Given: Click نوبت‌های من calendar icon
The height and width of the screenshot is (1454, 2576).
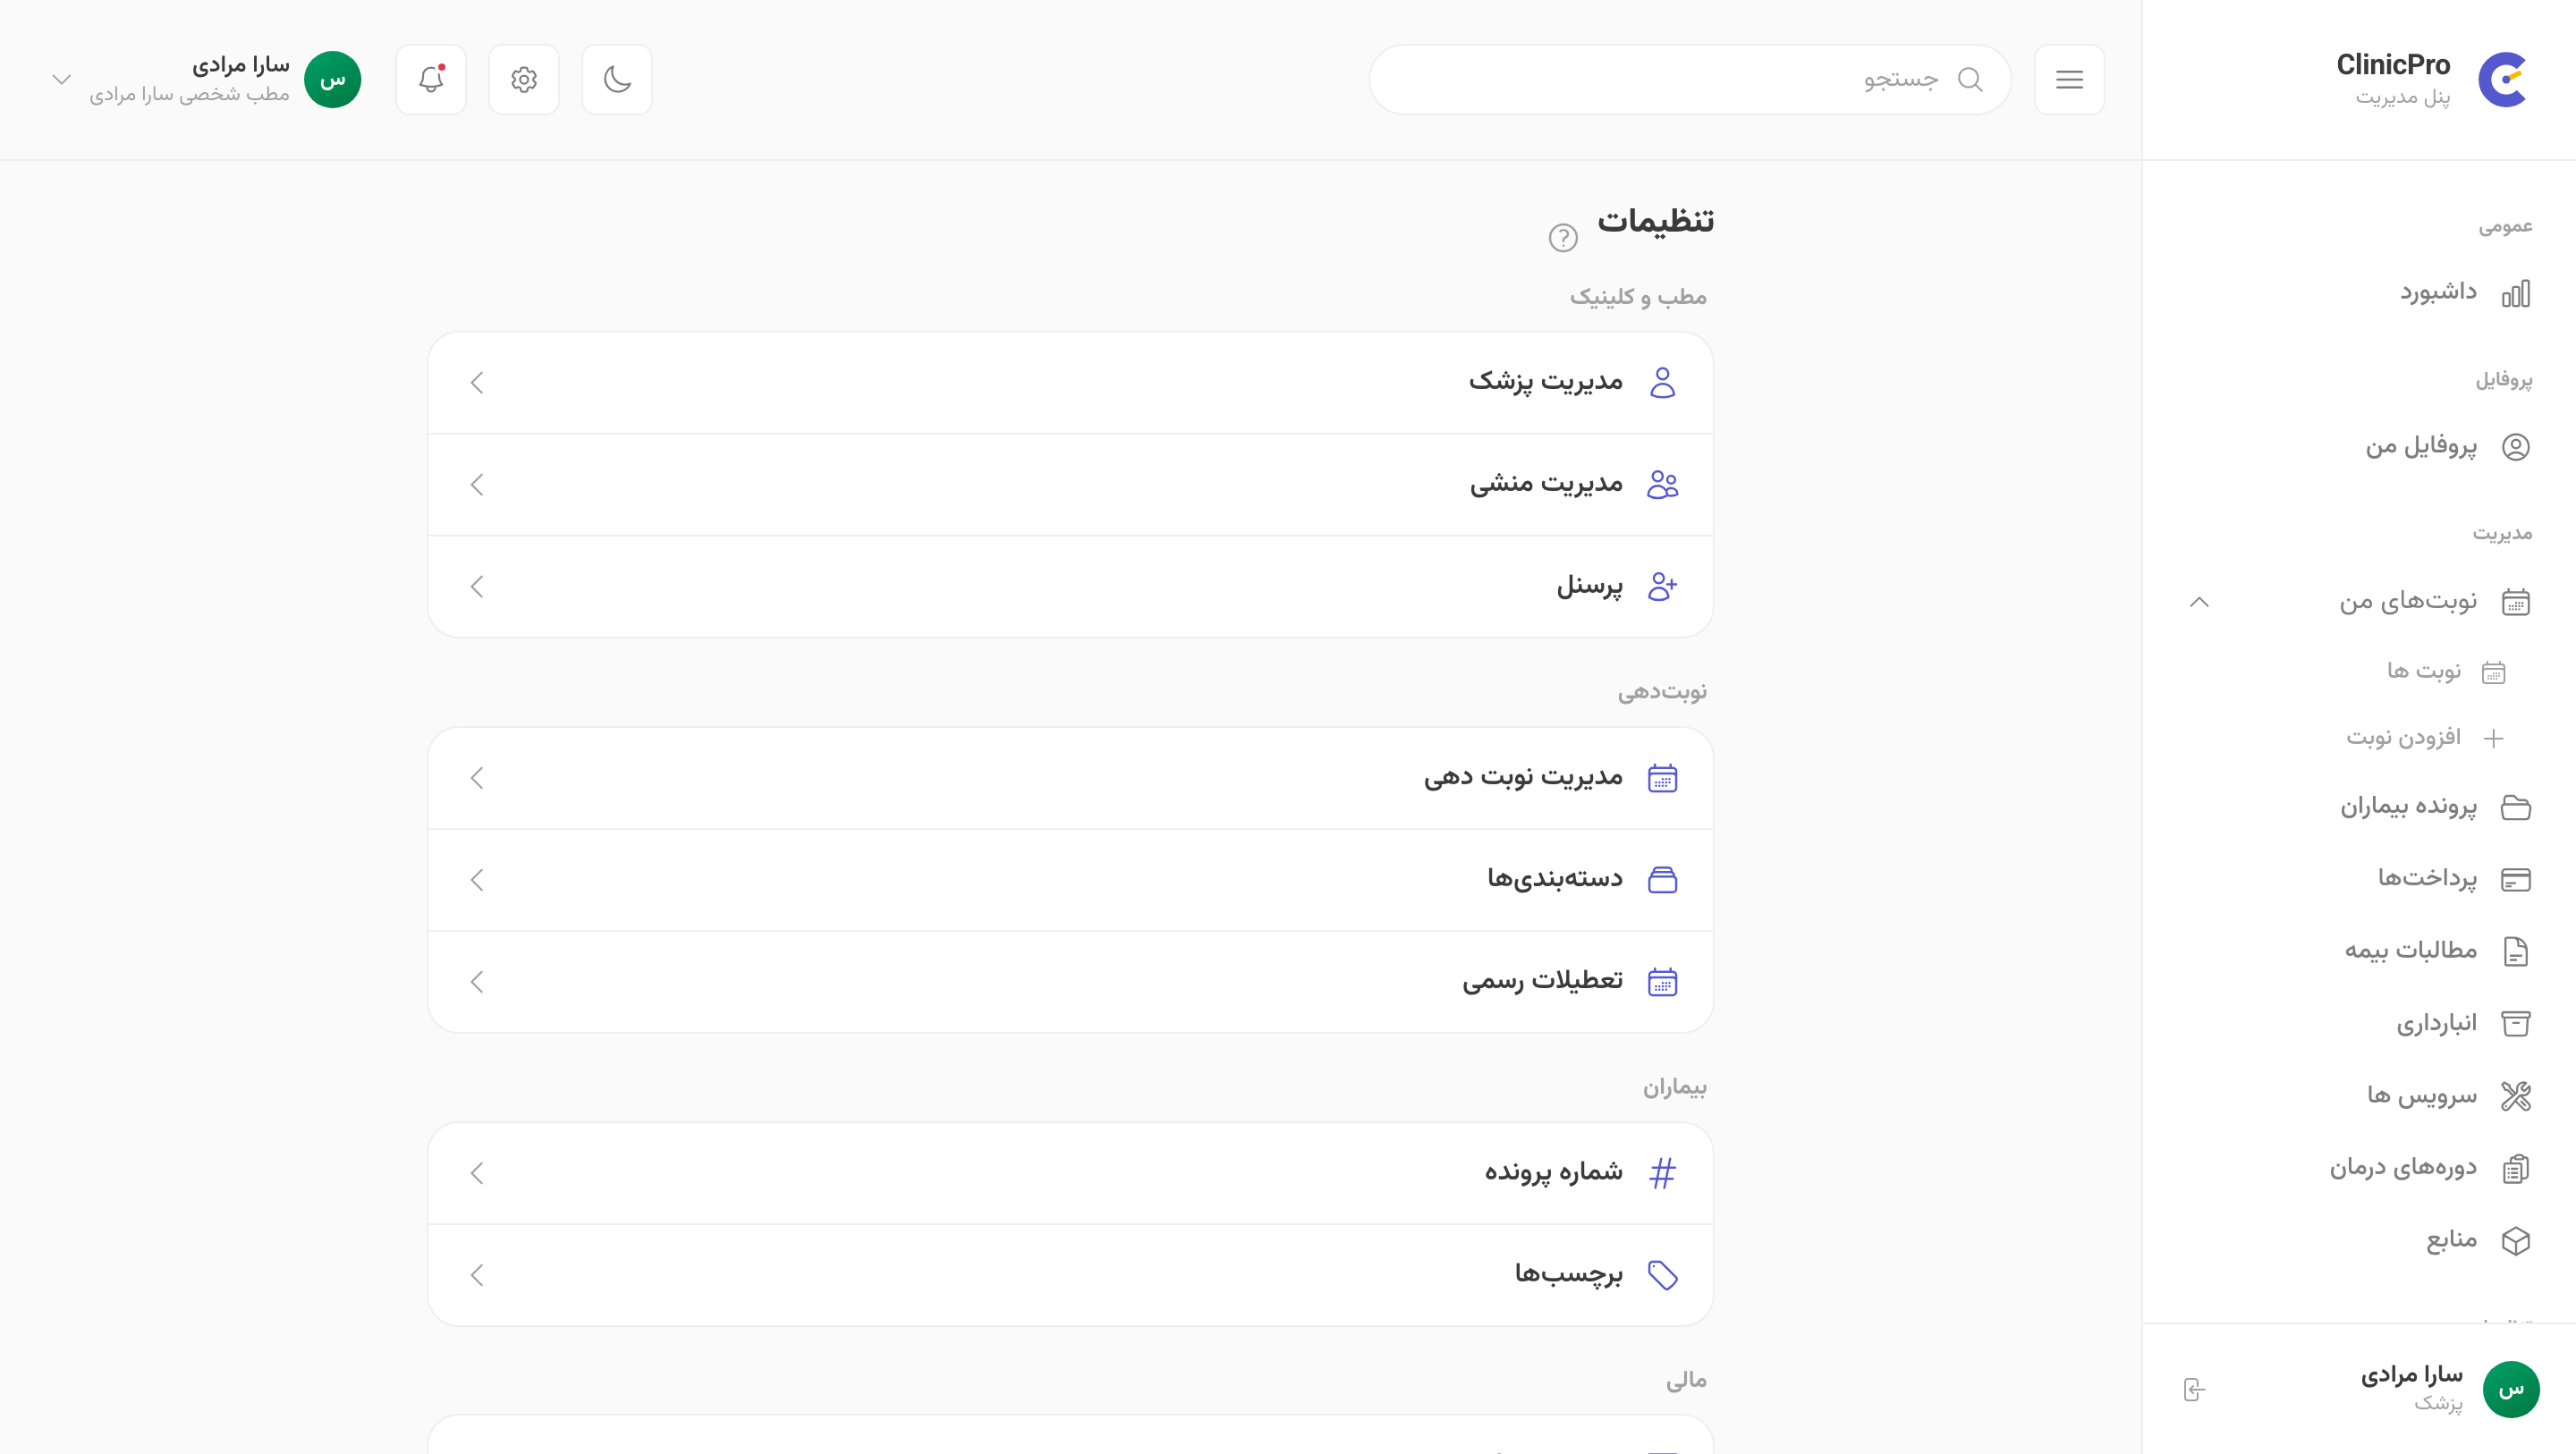Looking at the screenshot, I should click(2515, 602).
